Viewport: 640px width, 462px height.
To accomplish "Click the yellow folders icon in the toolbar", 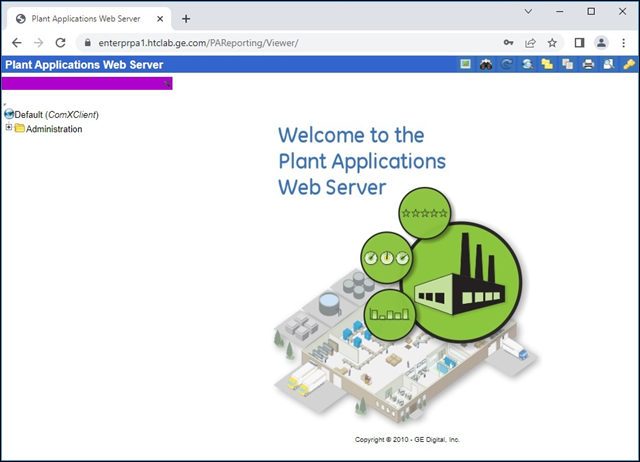I will point(547,64).
